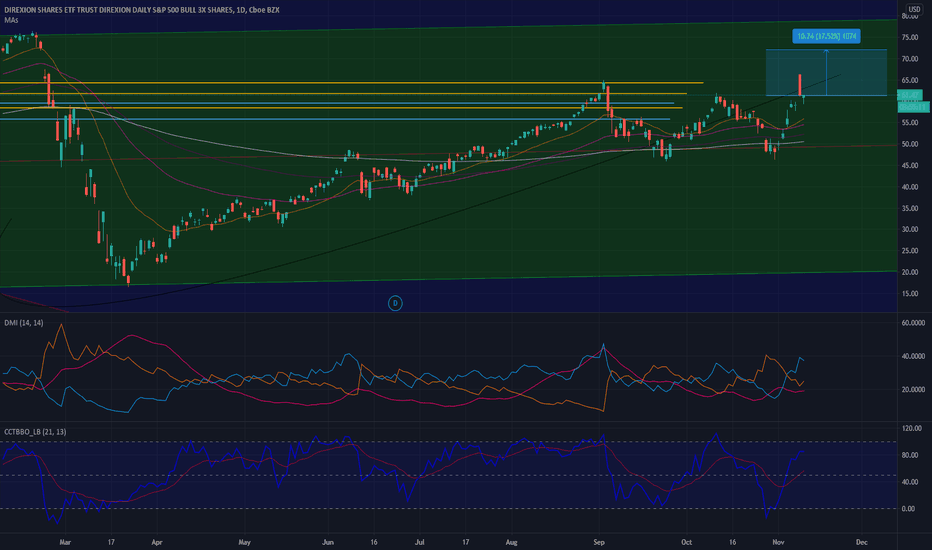
Task: Click the May label on time axis
Action: [244, 542]
